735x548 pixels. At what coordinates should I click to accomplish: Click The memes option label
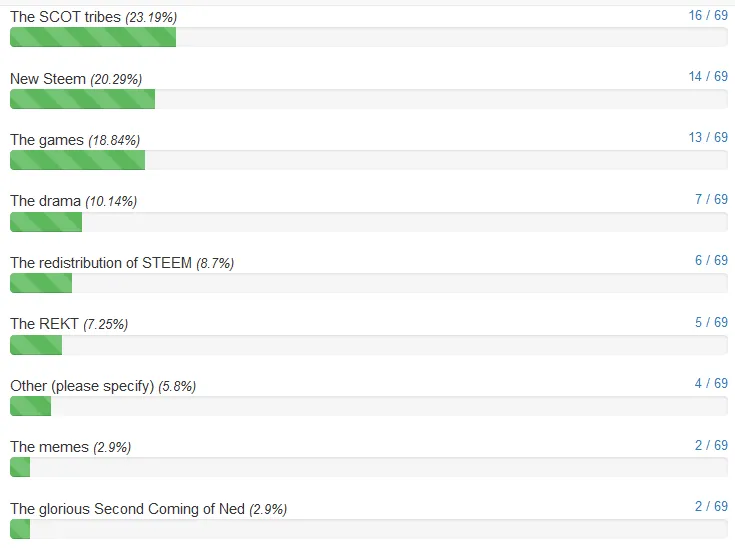(49, 447)
